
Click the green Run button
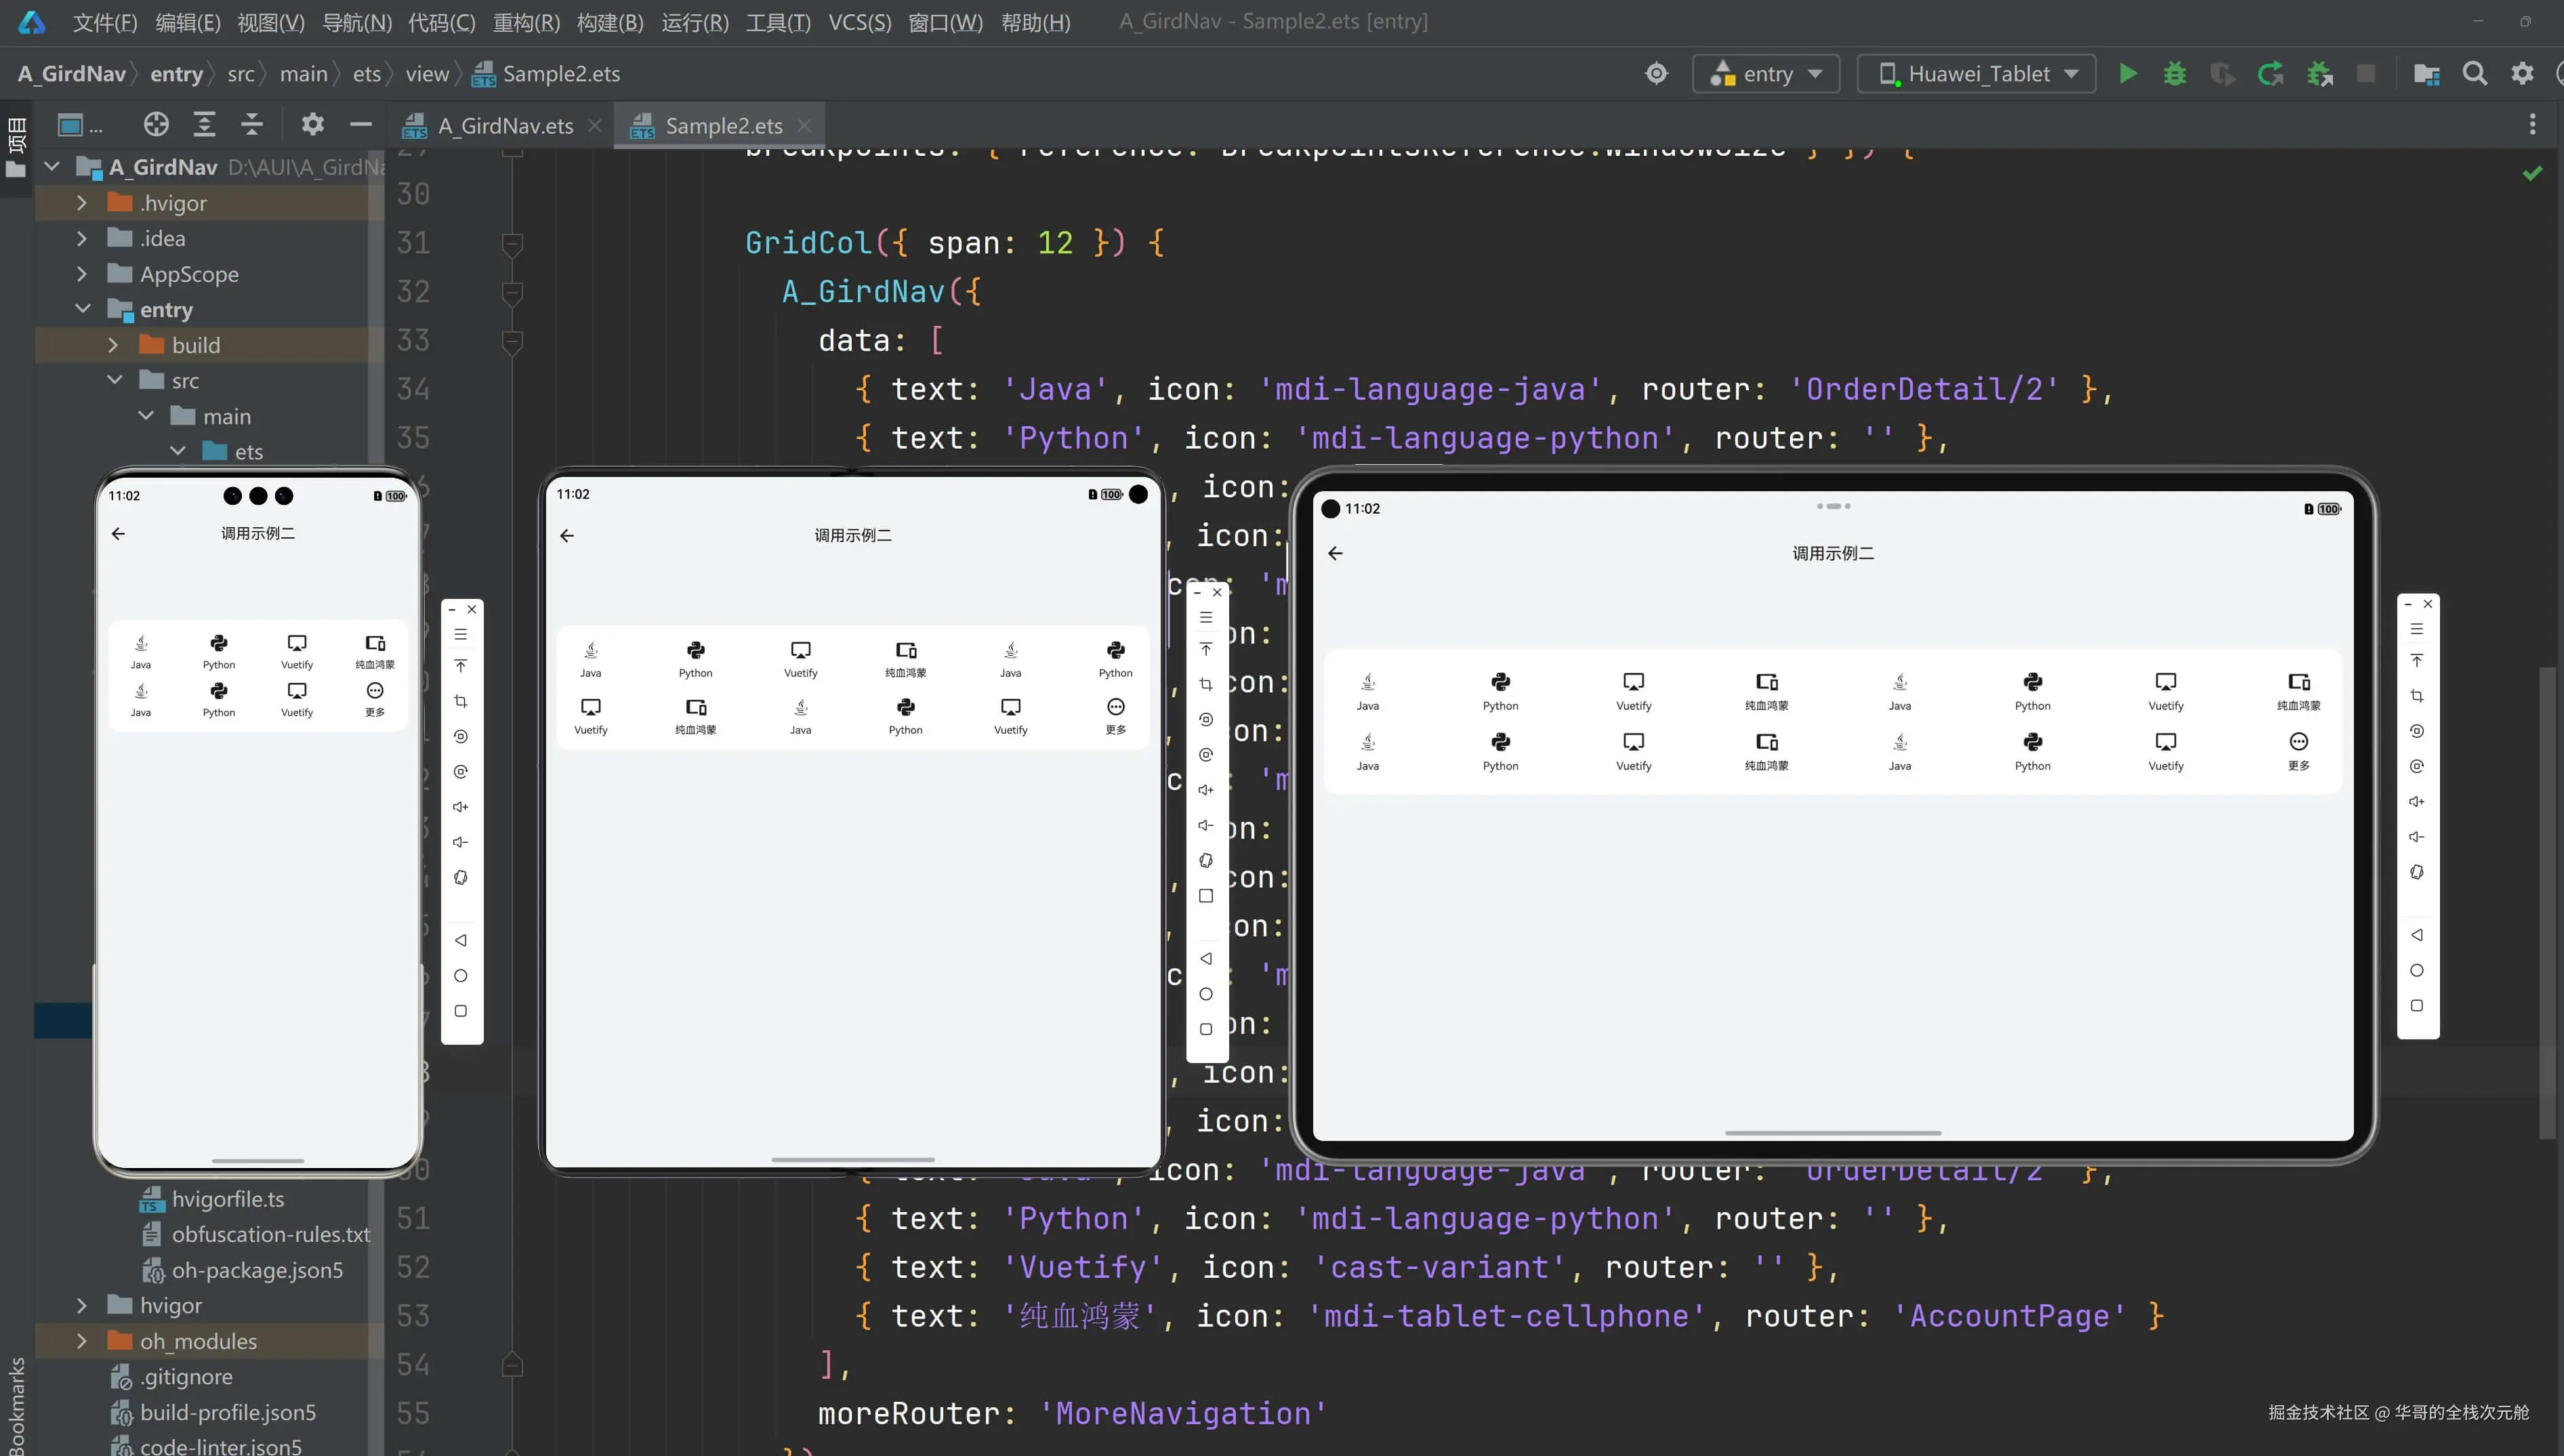2128,74
